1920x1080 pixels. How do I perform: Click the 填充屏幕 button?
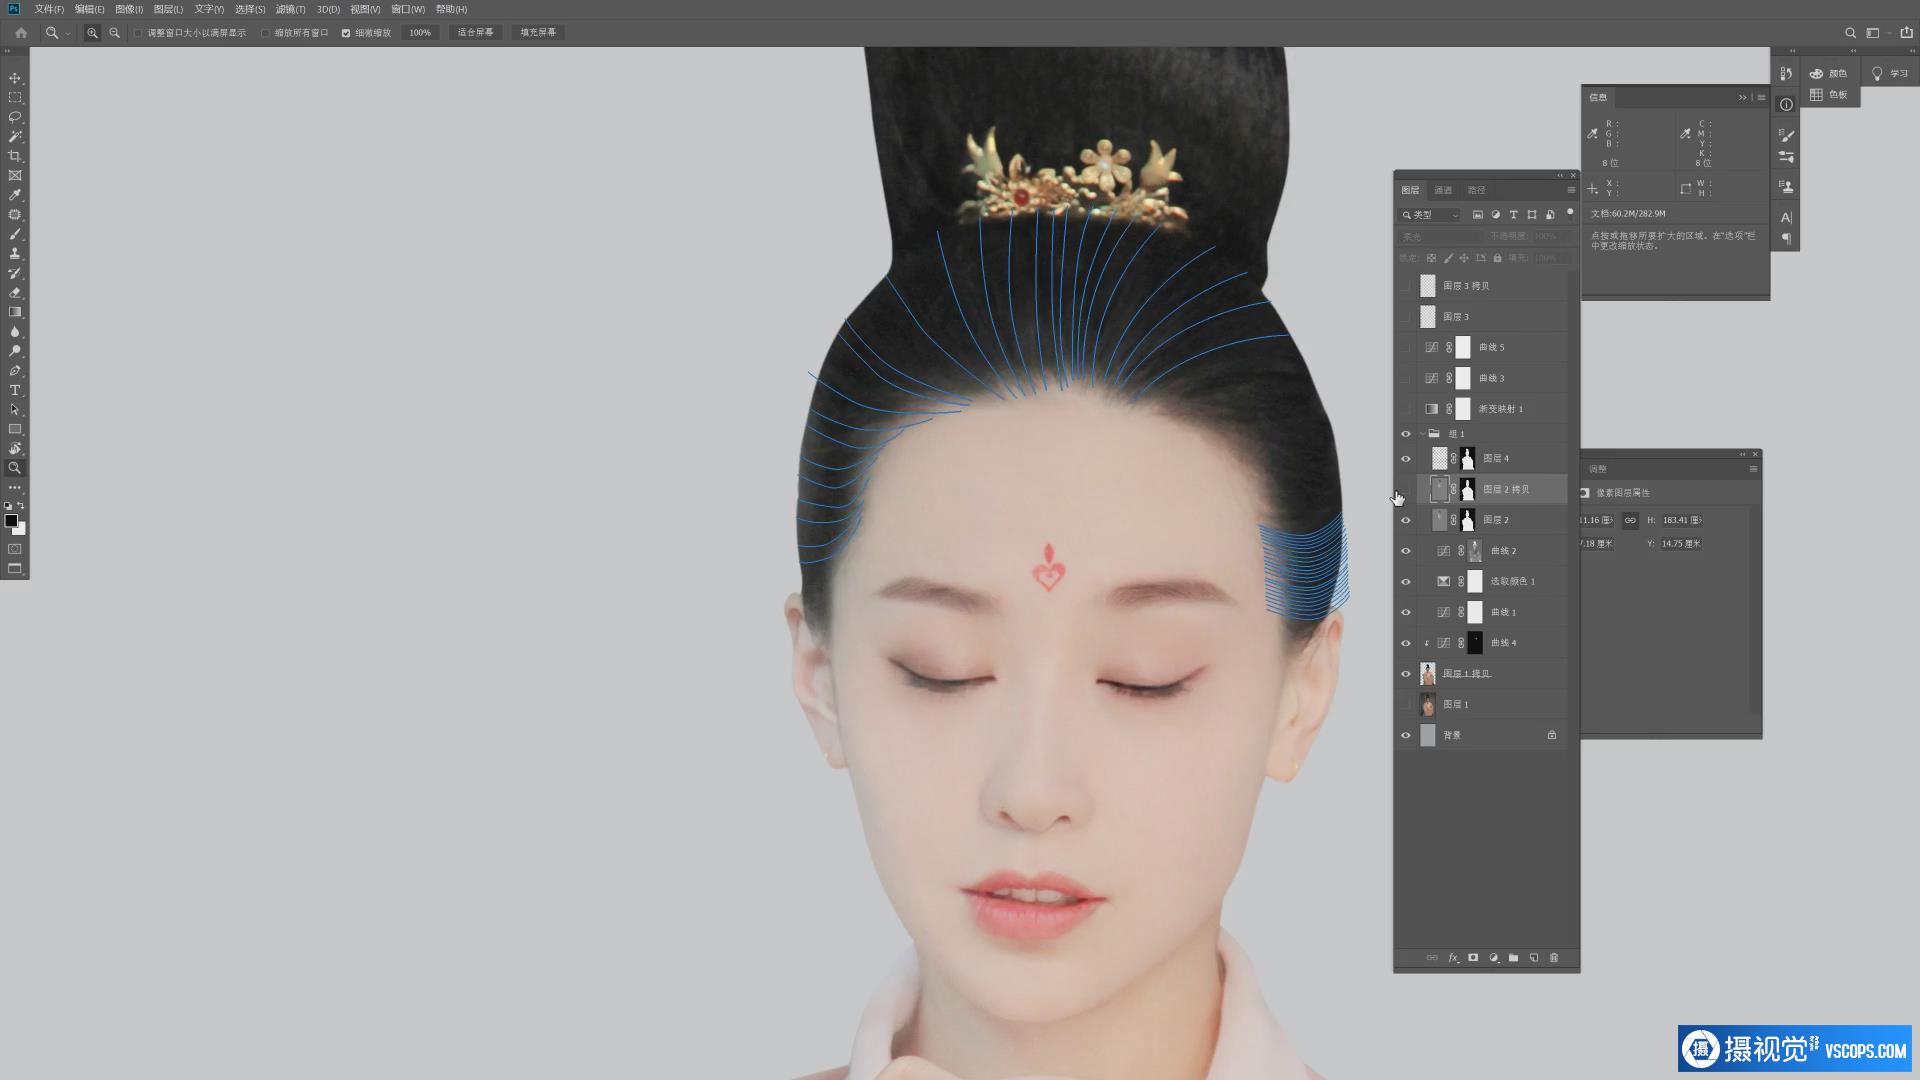tap(538, 33)
